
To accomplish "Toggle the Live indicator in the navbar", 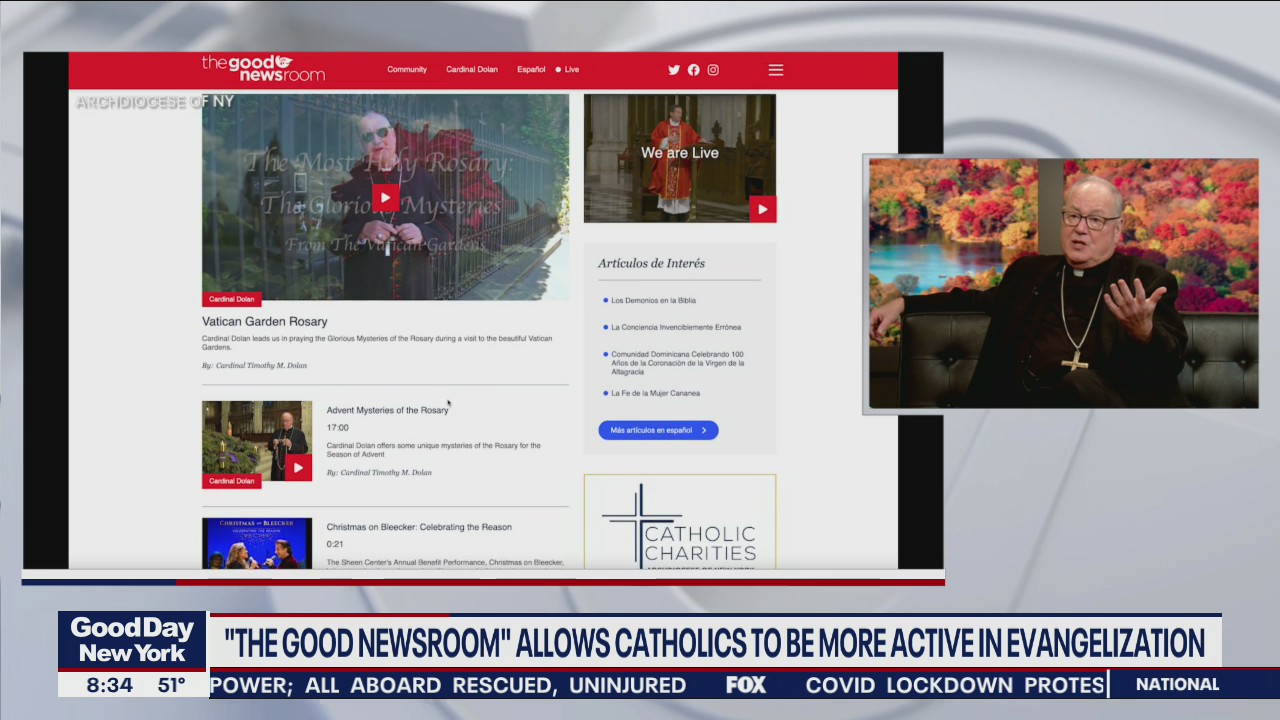I will [567, 70].
